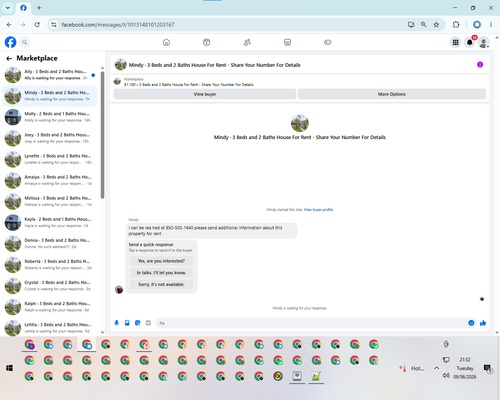500x400 pixels.
Task: Send quick response 'Sorry, it's not available.'
Action: (x=161, y=284)
